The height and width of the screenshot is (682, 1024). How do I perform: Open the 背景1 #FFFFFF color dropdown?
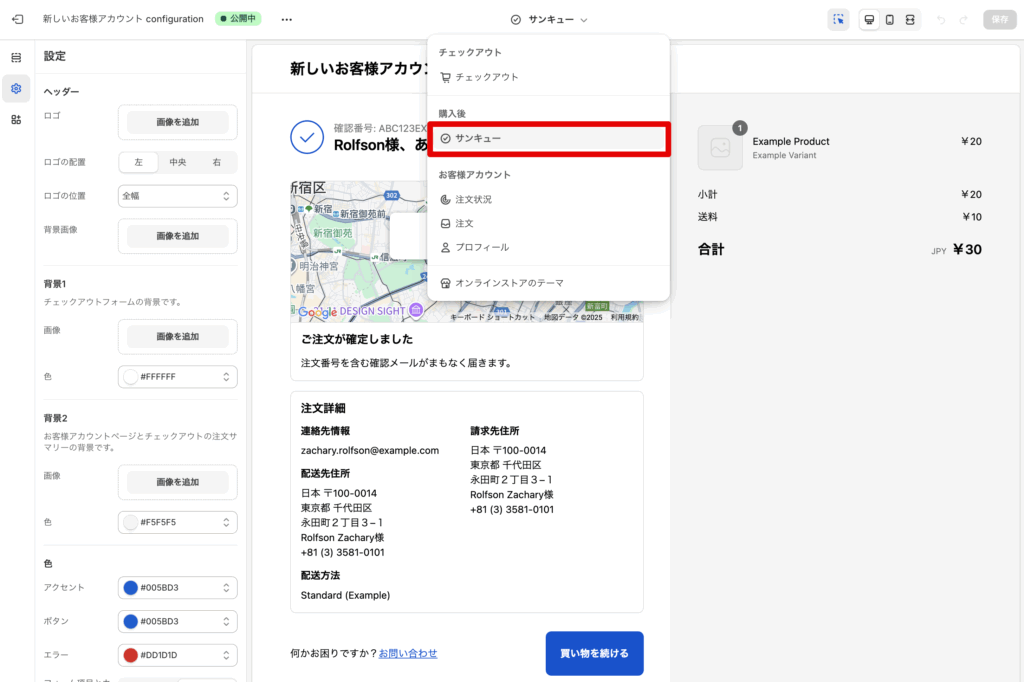point(178,377)
